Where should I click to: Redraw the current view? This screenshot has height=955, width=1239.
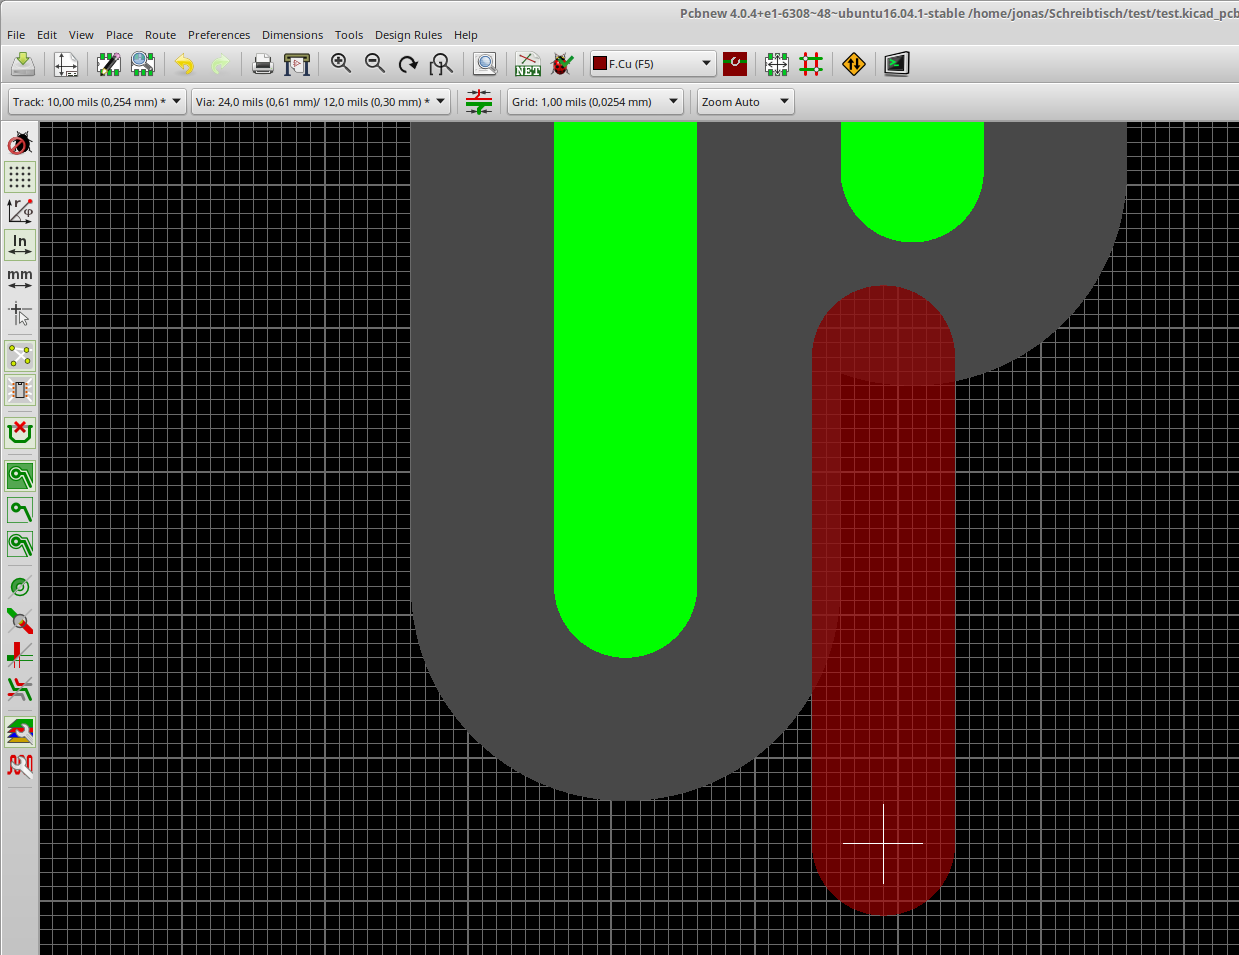tap(408, 64)
